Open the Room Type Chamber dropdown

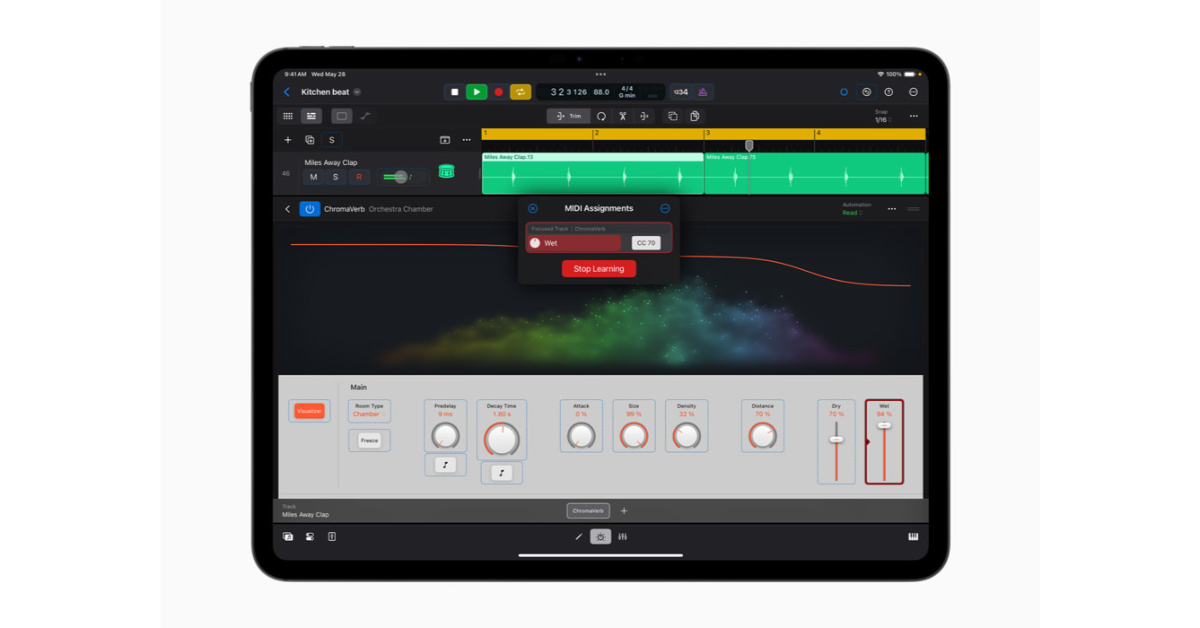tap(369, 411)
